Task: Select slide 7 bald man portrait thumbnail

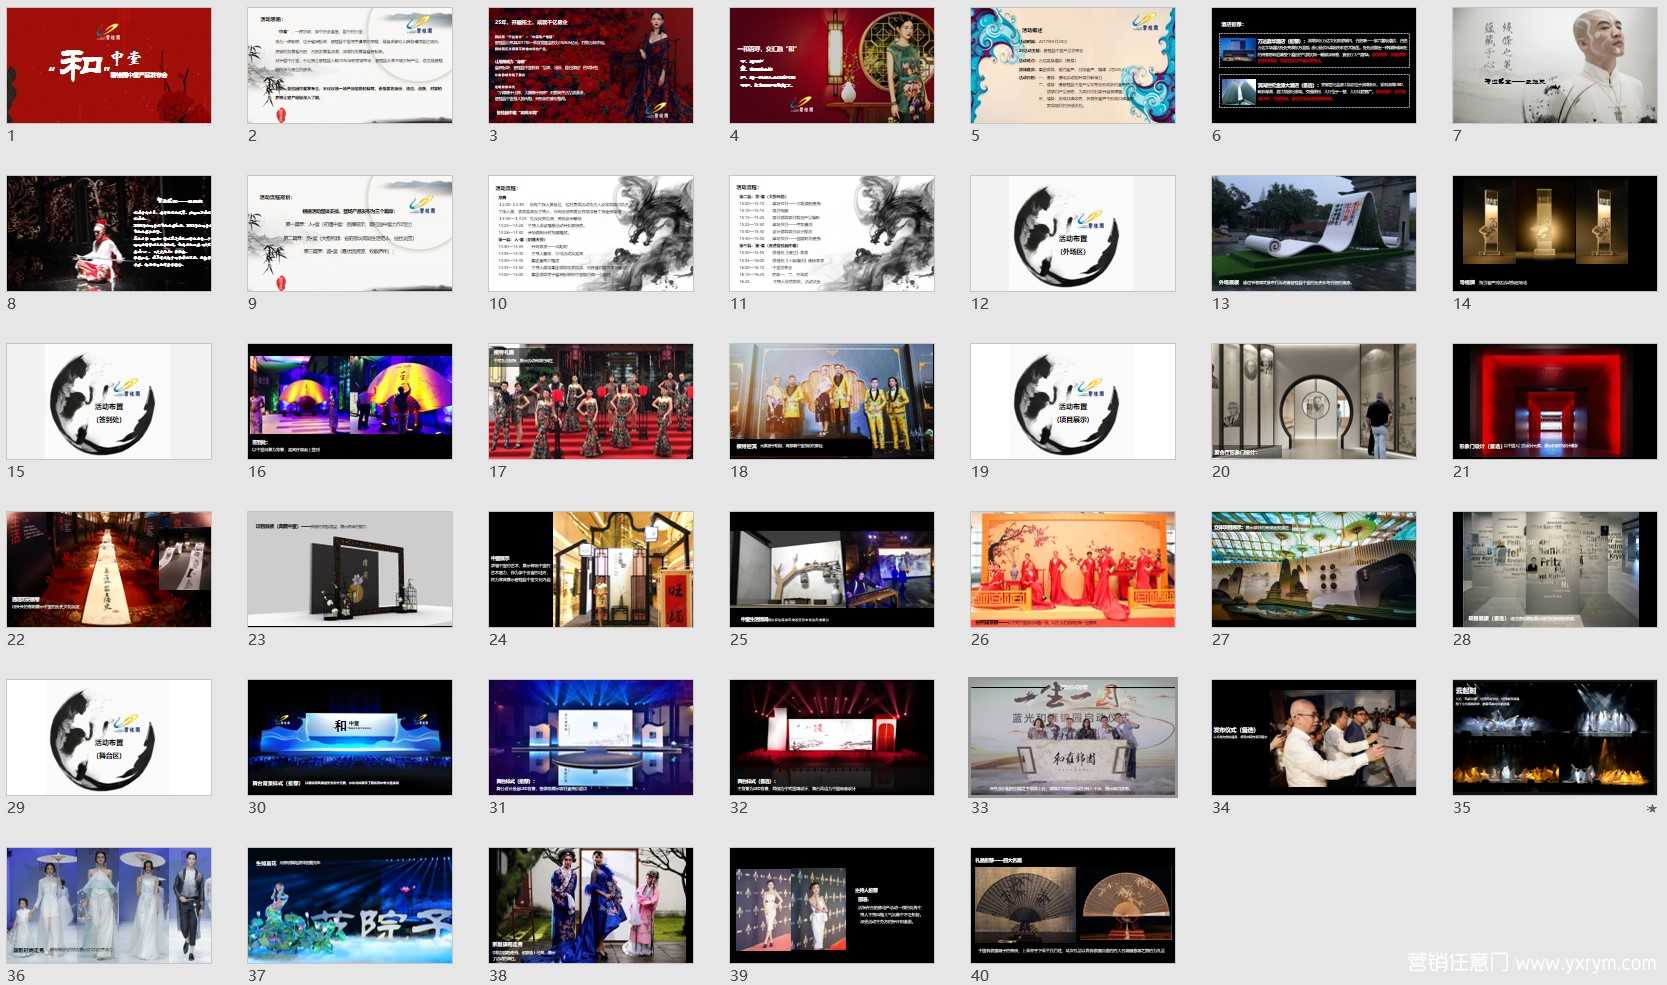Action: (x=1555, y=66)
